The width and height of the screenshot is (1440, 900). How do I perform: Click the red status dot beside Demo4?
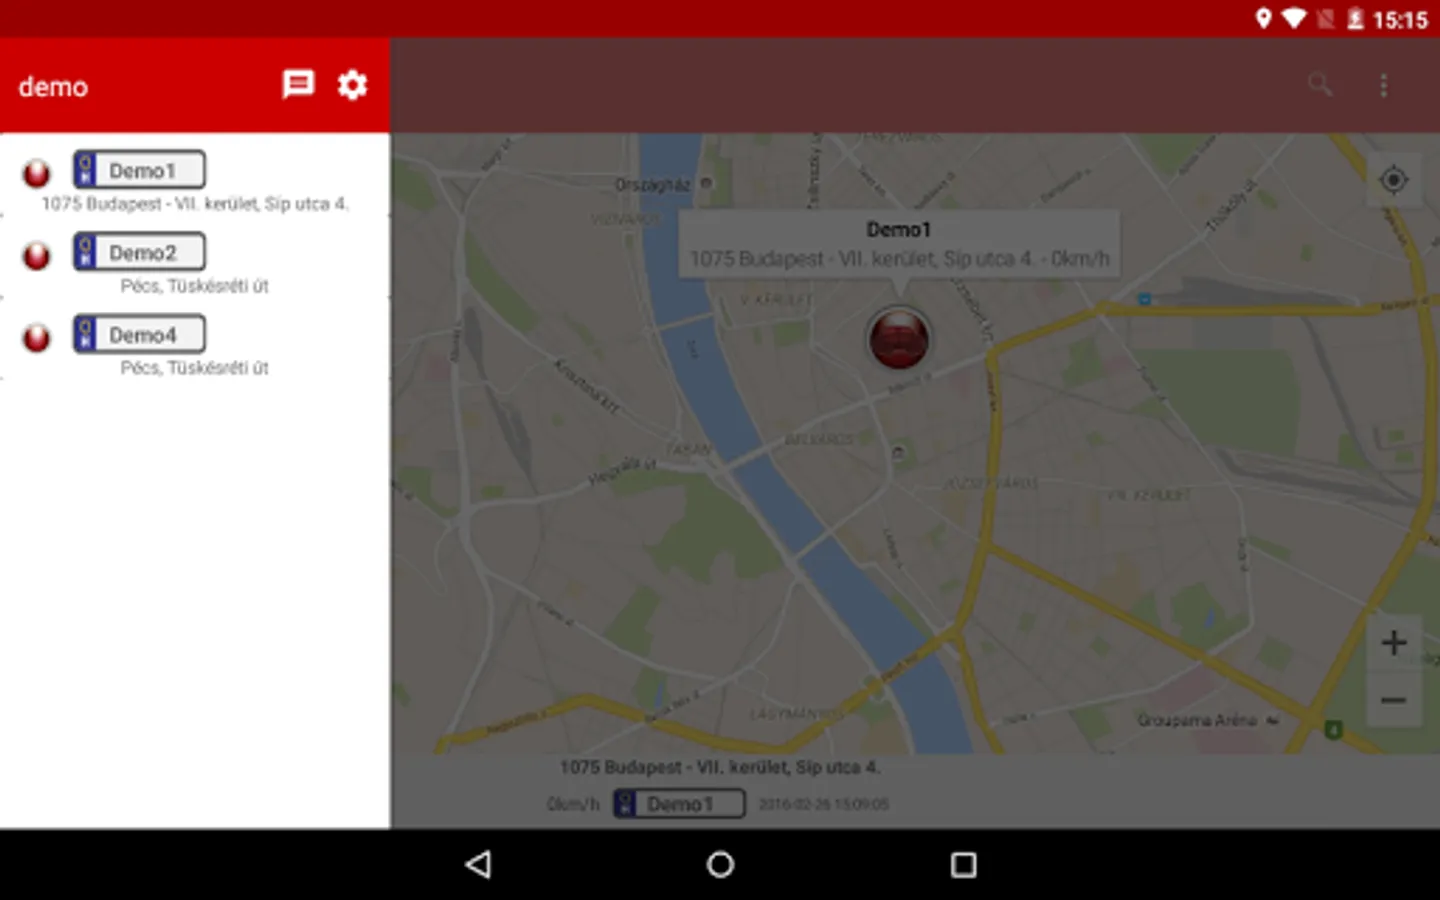pos(37,337)
